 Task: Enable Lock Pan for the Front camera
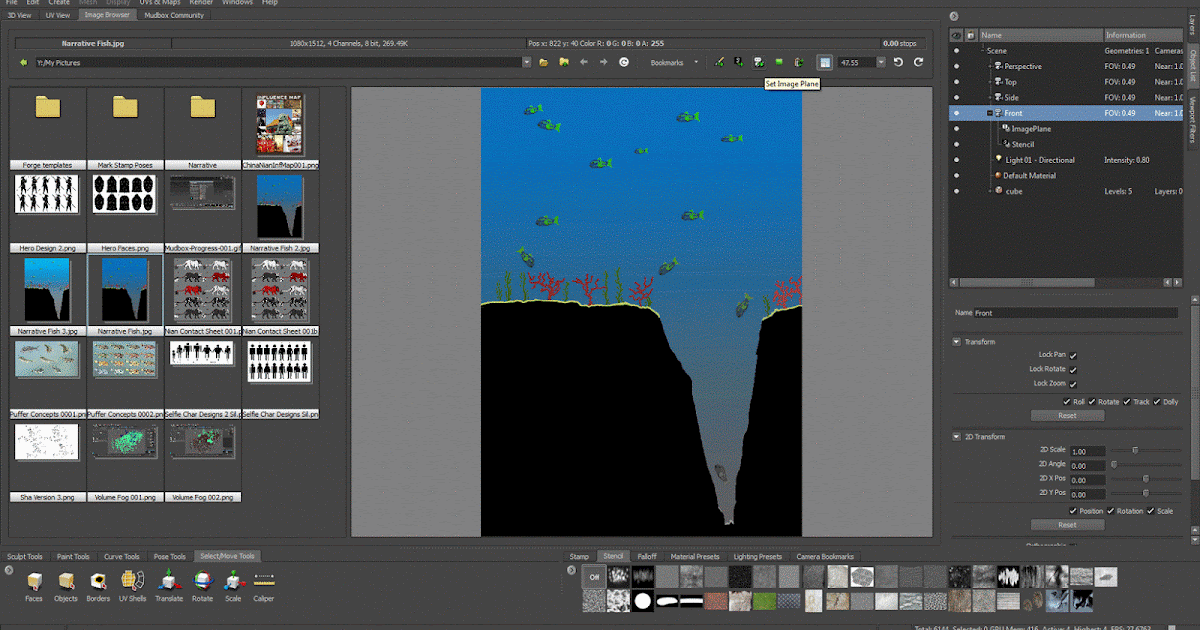[1072, 355]
